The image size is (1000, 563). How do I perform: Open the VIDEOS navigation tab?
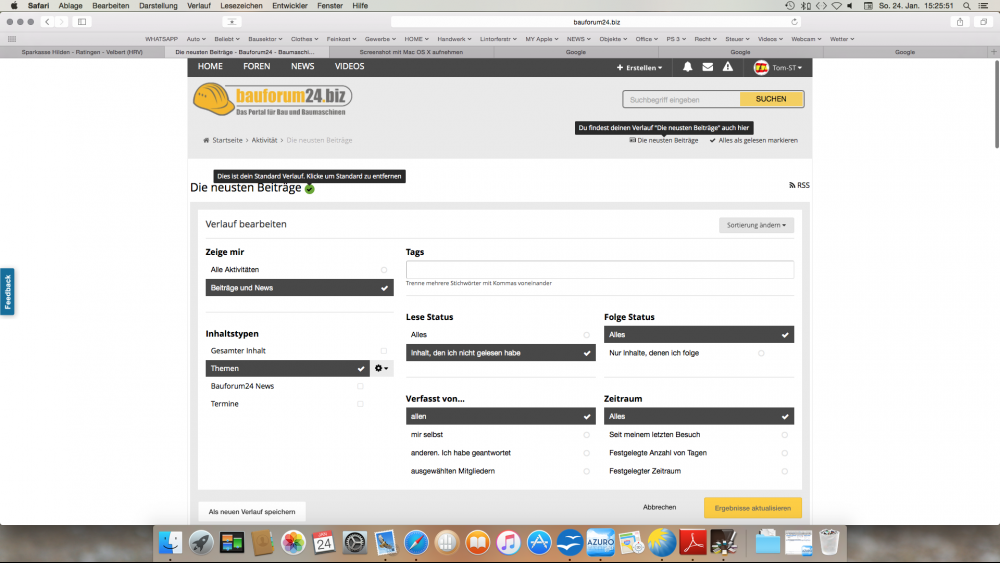349,66
